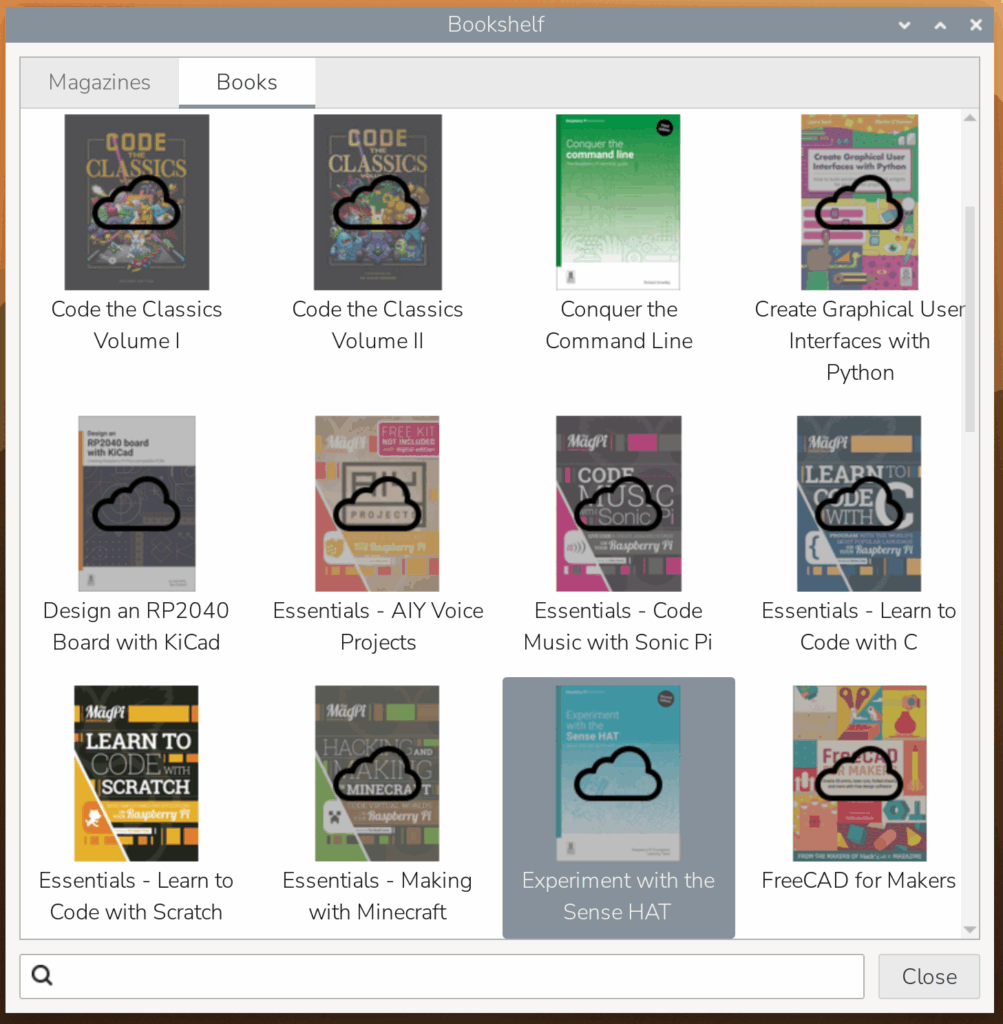The image size is (1003, 1024).
Task: Open Code the Classics Volume I book cover
Action: 137,202
